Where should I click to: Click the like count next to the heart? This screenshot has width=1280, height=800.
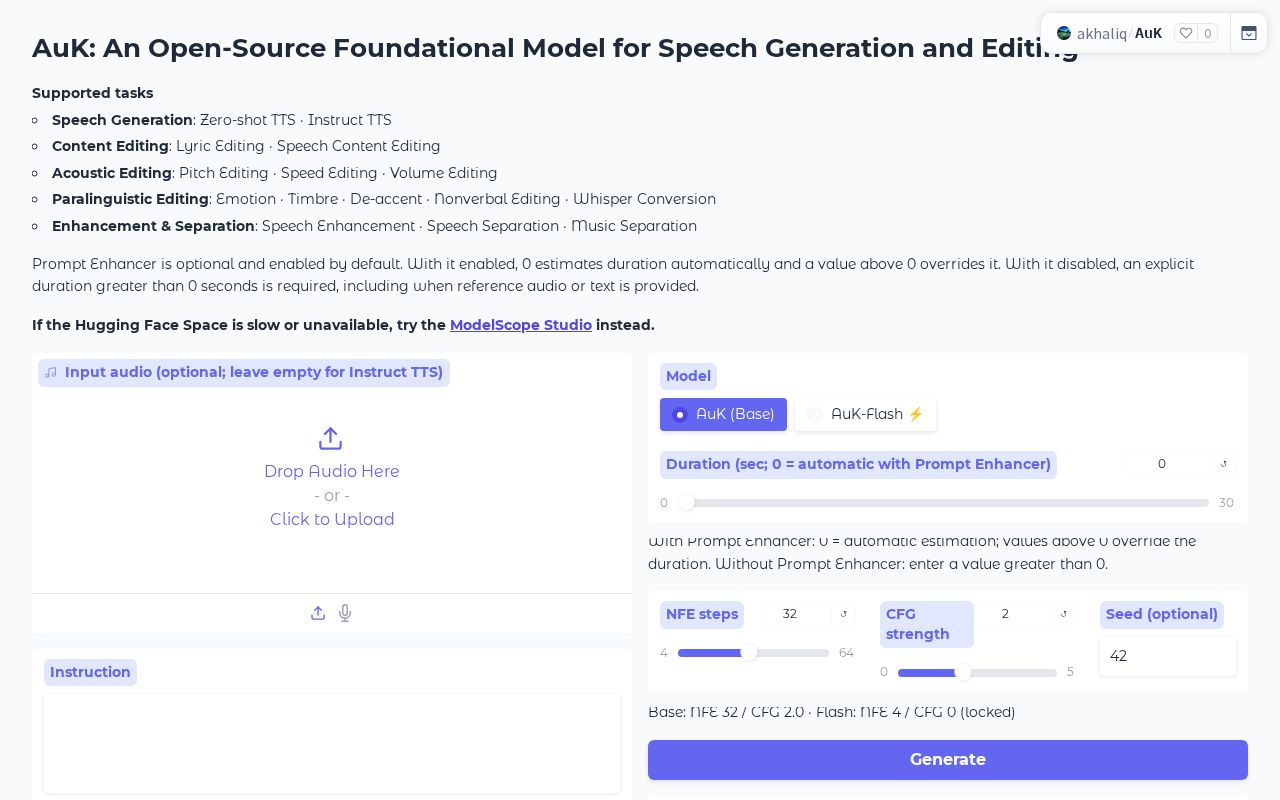point(1208,33)
